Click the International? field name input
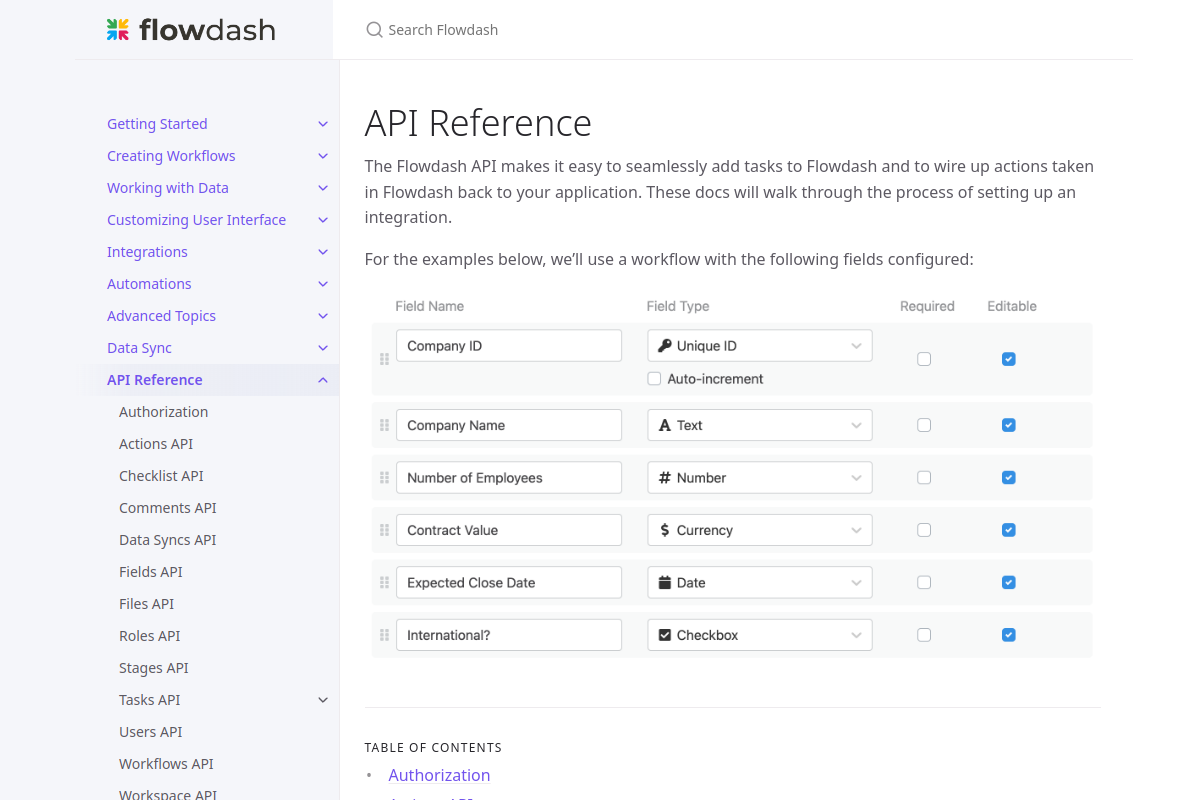1200x800 pixels. (x=509, y=635)
